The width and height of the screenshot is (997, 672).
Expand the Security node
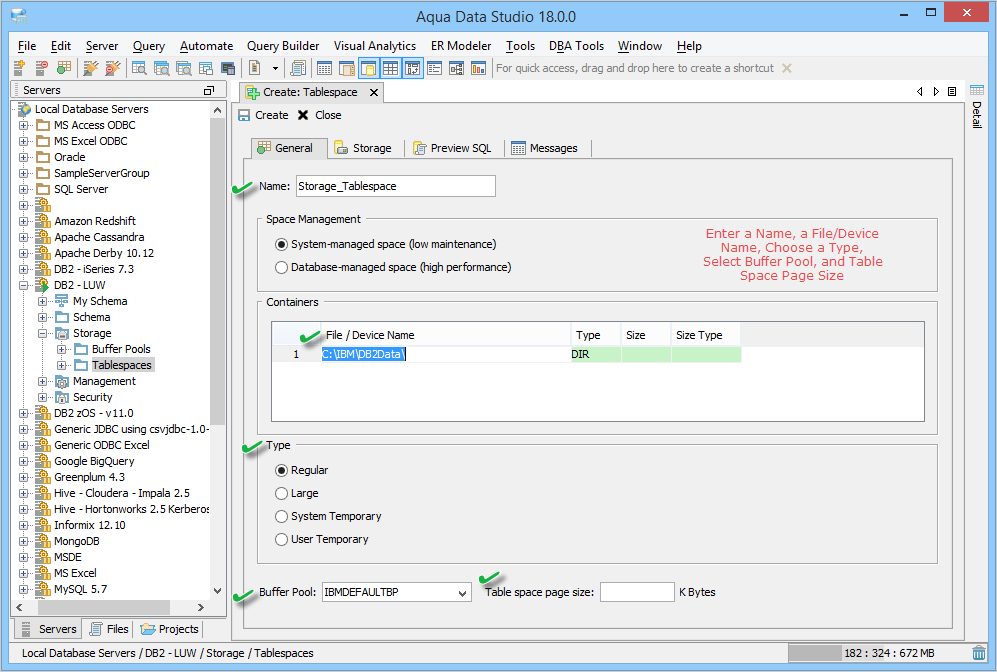[43, 397]
